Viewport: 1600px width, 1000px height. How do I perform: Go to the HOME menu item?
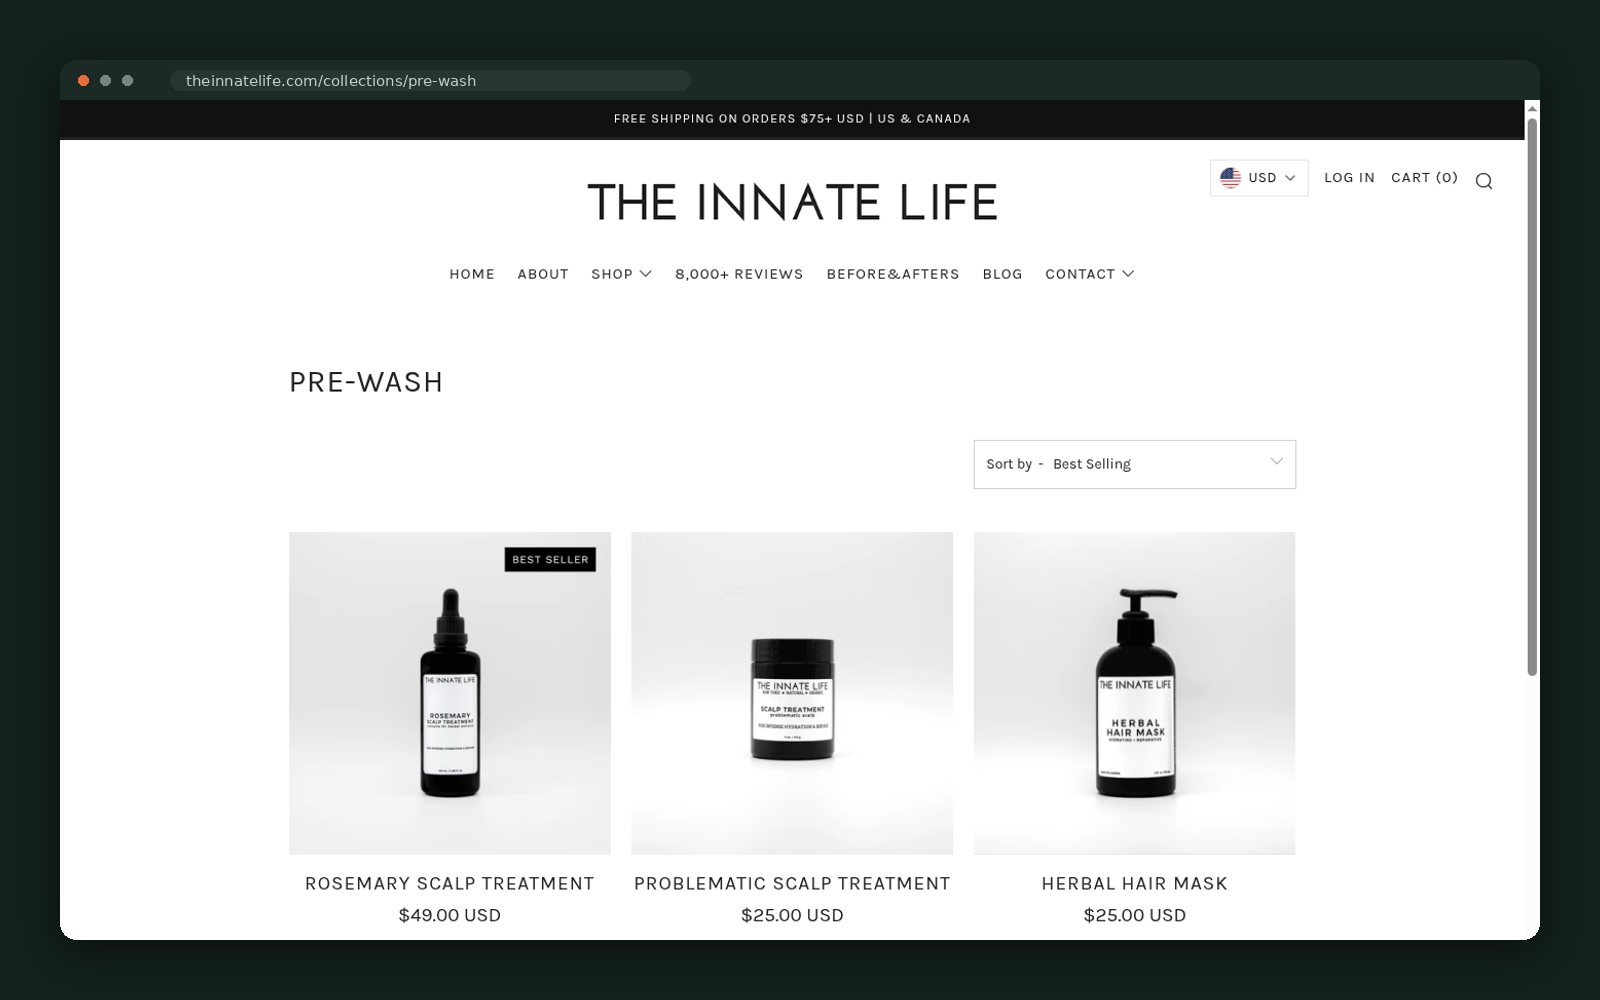(x=472, y=274)
